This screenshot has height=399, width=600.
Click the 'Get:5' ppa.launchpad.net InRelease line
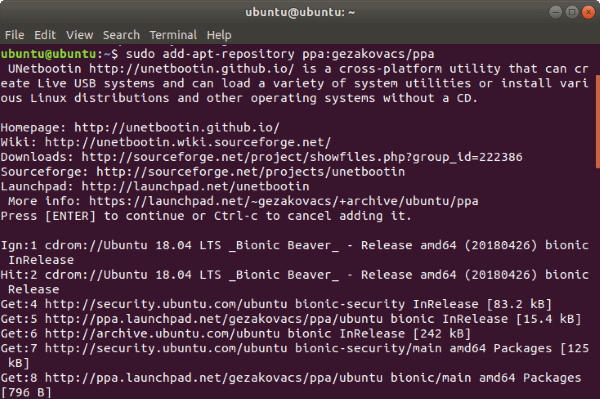click(x=291, y=319)
